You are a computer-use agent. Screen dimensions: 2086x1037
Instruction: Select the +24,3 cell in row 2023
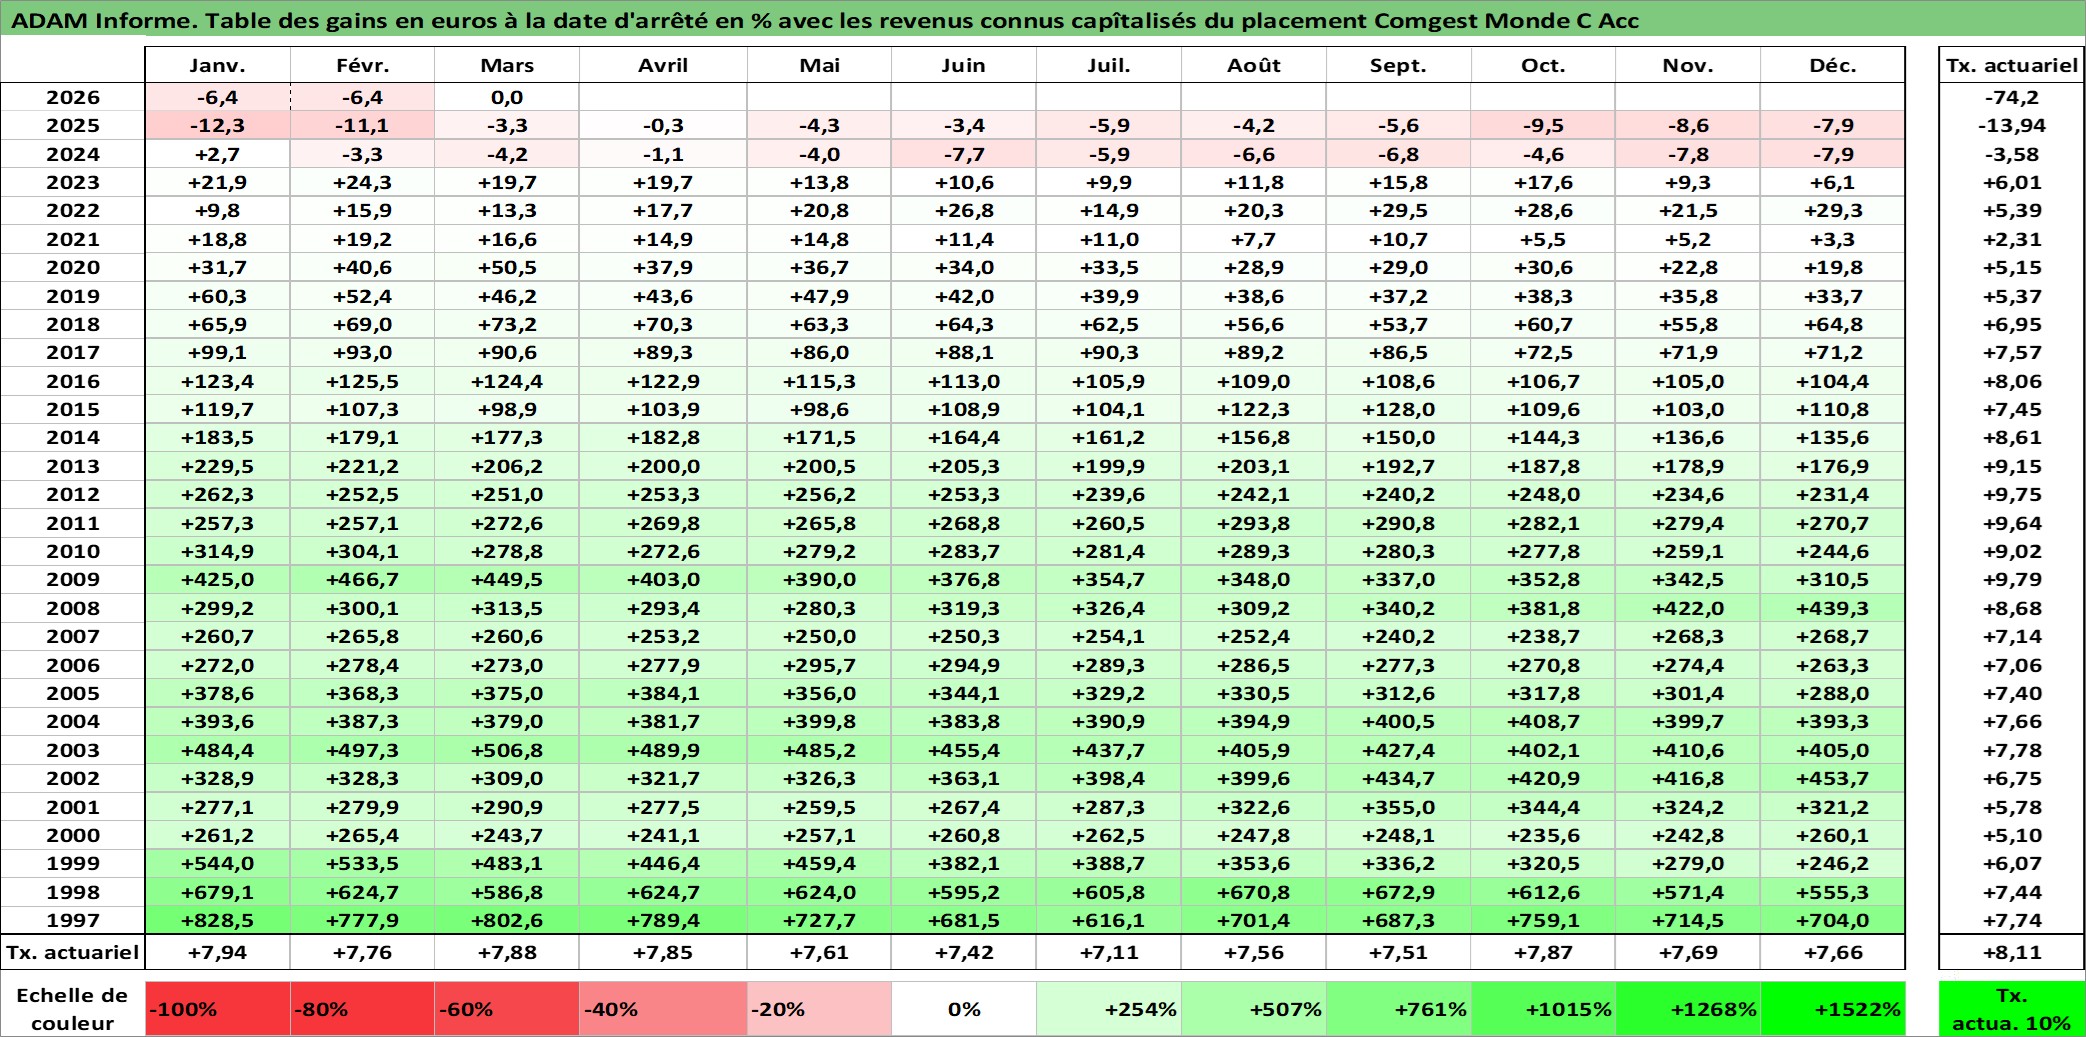coord(362,182)
